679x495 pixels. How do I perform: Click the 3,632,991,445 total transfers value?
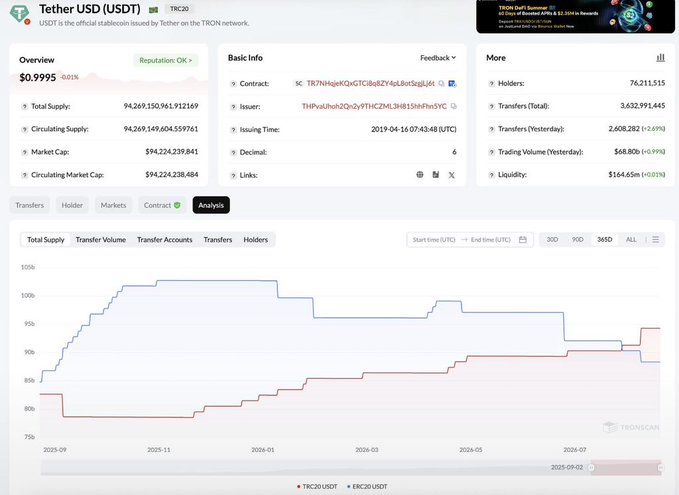click(x=643, y=106)
